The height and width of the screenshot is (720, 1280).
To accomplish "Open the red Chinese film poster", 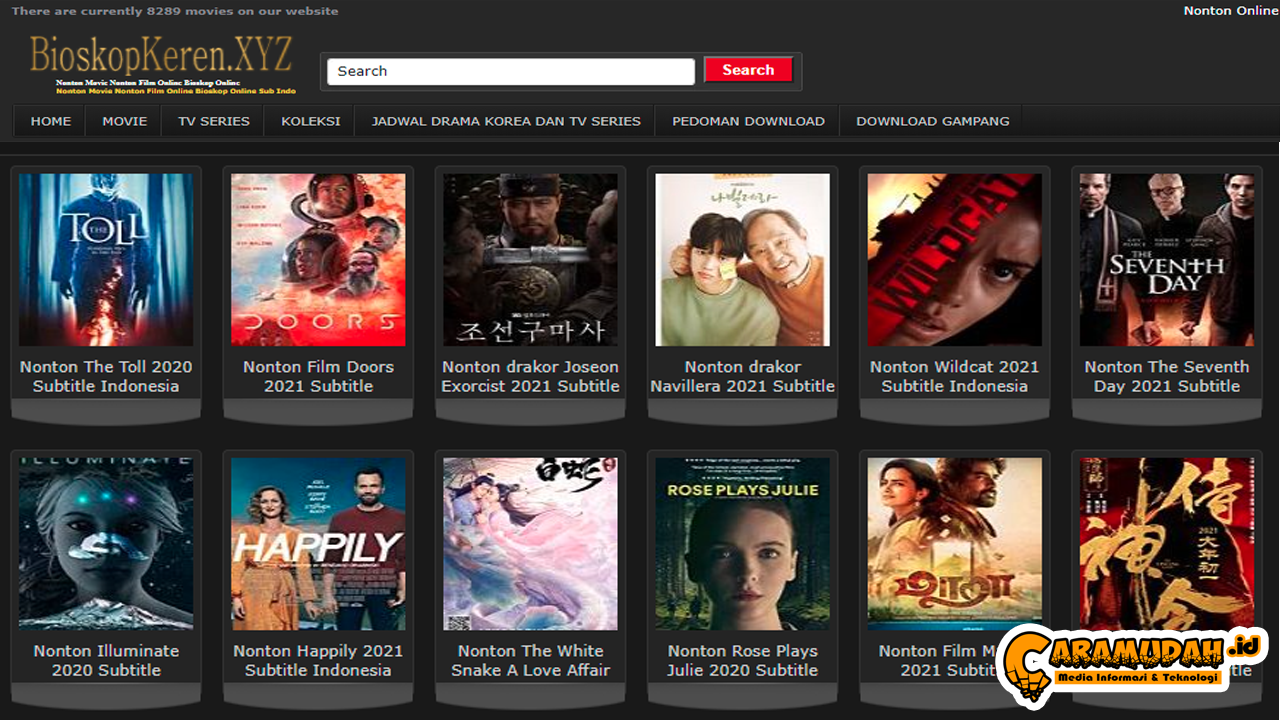I will point(1166,544).
